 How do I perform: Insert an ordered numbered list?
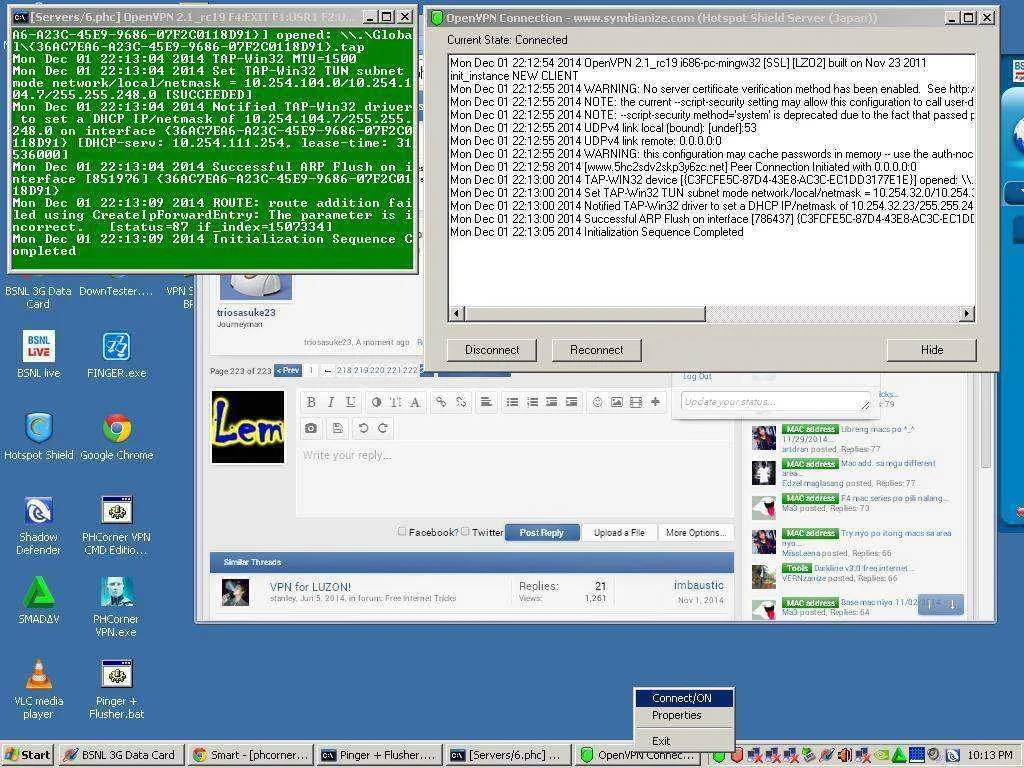point(532,402)
